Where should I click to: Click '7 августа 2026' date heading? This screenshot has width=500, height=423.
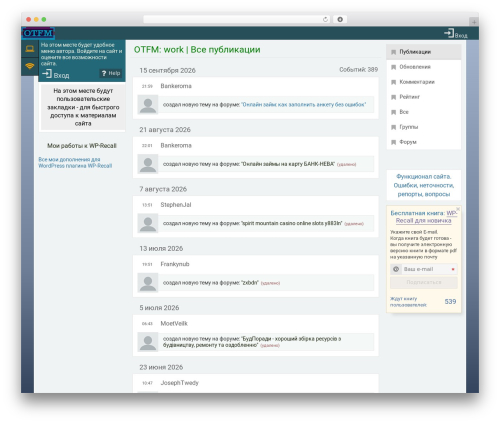(x=163, y=189)
